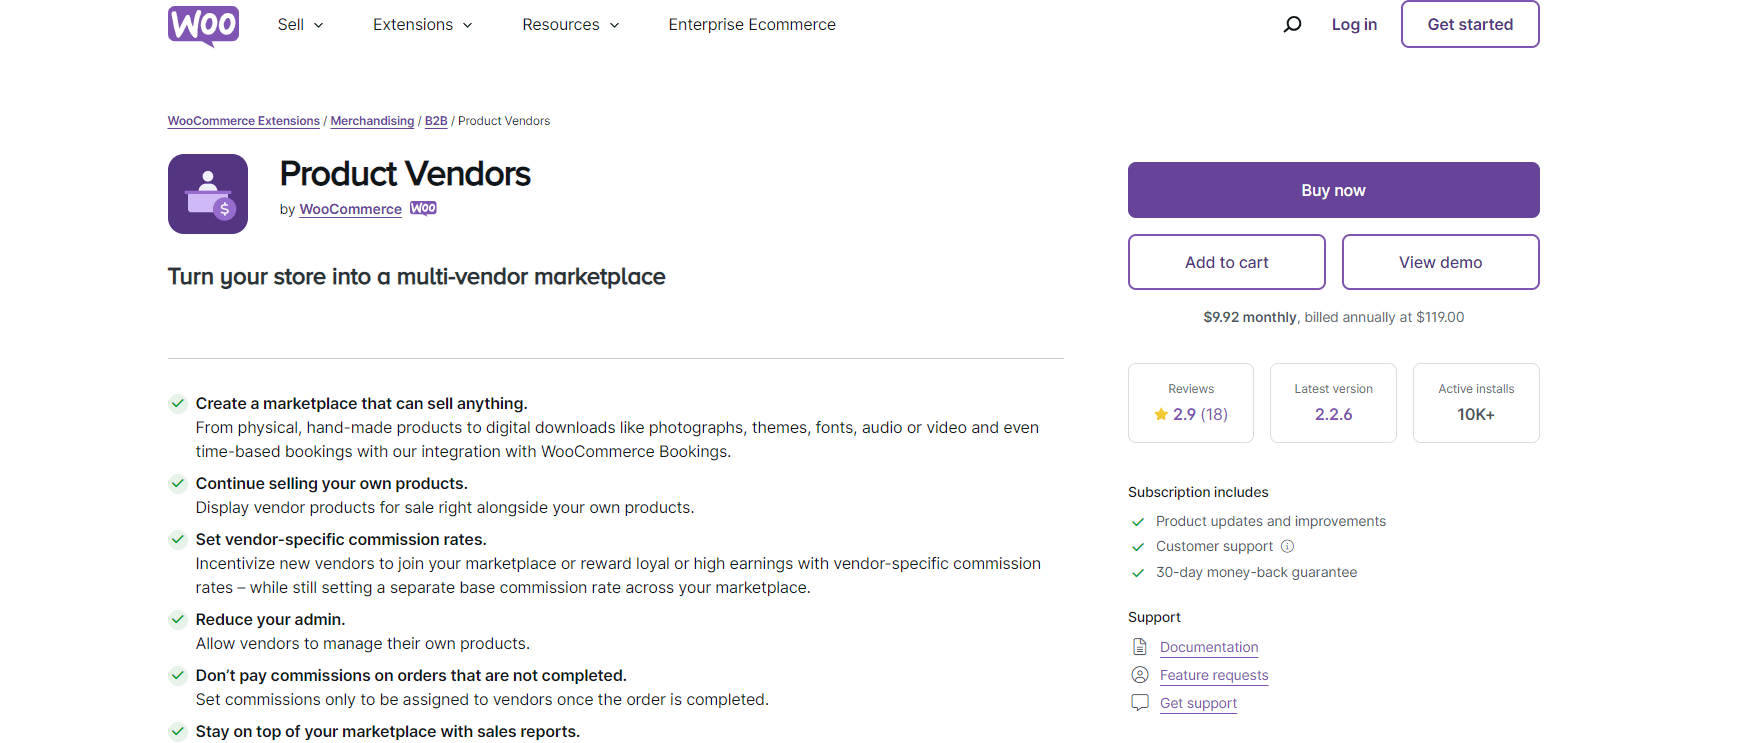
Task: Click the Documentation page icon under Support
Action: click(1139, 646)
